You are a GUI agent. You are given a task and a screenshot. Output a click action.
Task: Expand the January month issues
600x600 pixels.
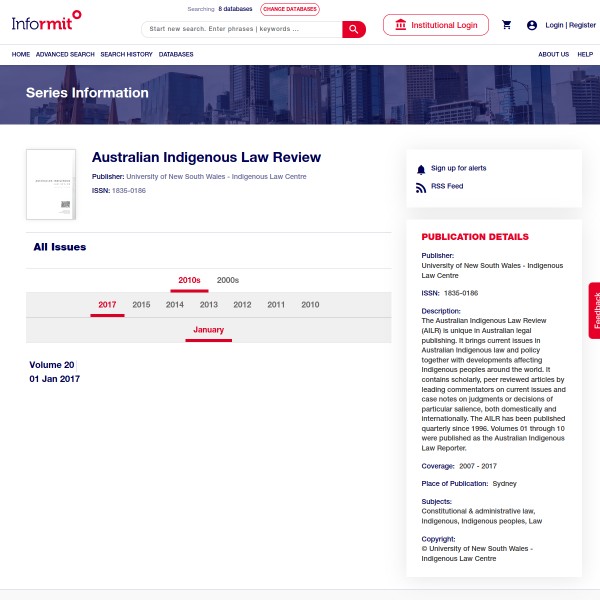tap(208, 330)
